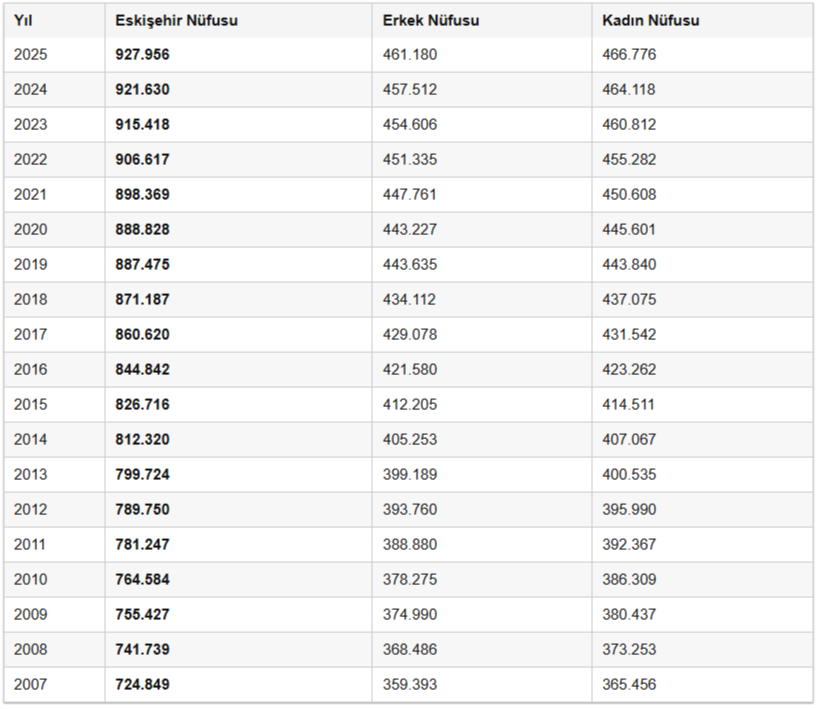Click the 2011 male population 388.880

pyautogui.click(x=410, y=545)
